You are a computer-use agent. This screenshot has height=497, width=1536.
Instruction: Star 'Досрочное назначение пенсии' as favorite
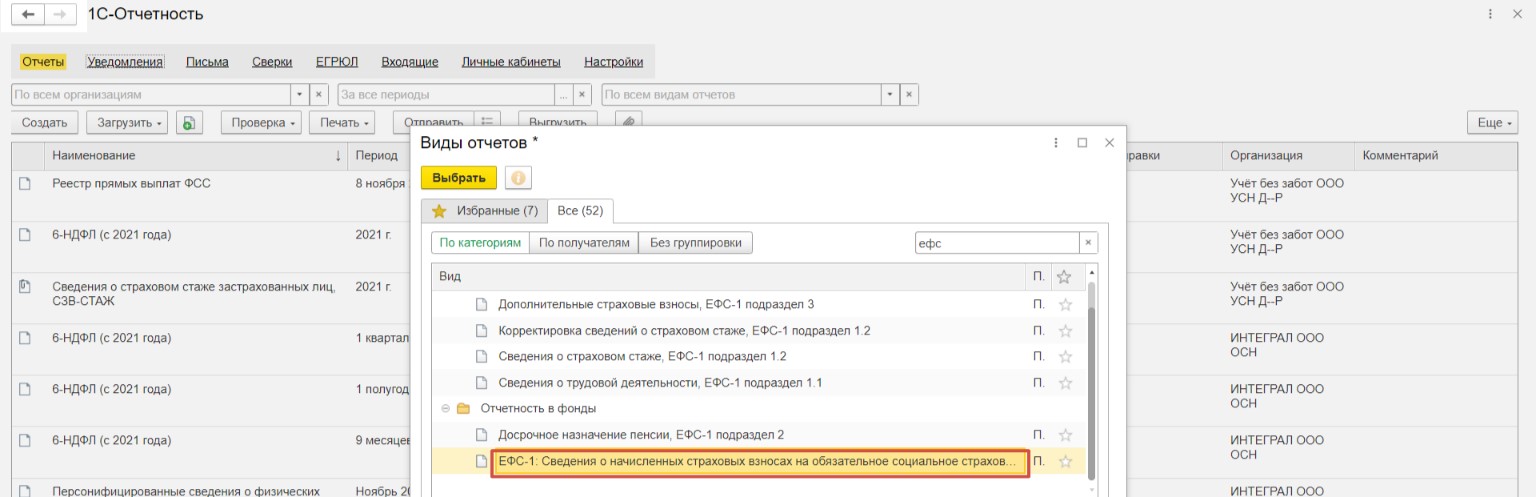(1064, 435)
